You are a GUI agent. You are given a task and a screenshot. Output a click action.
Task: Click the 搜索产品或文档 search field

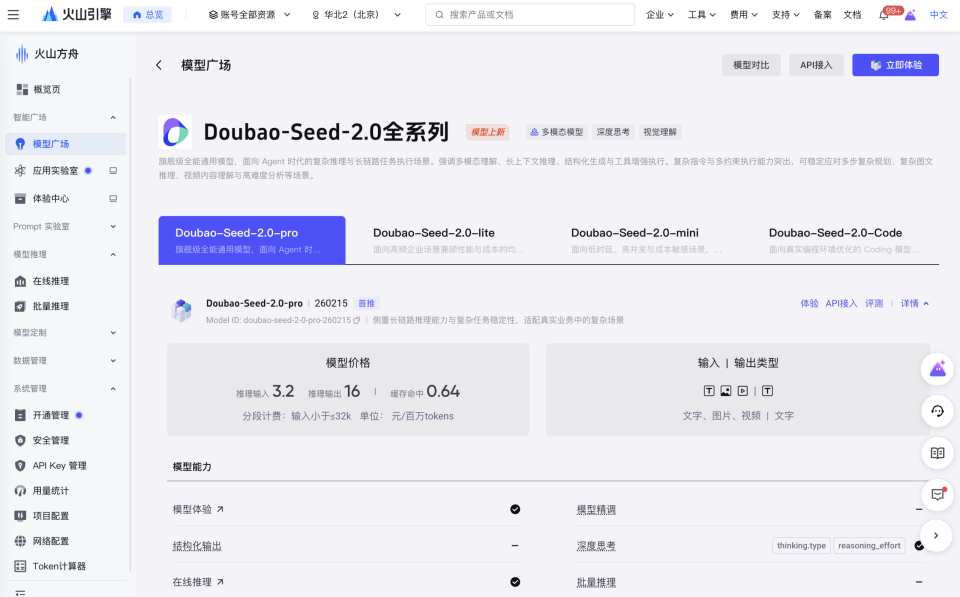(x=530, y=14)
